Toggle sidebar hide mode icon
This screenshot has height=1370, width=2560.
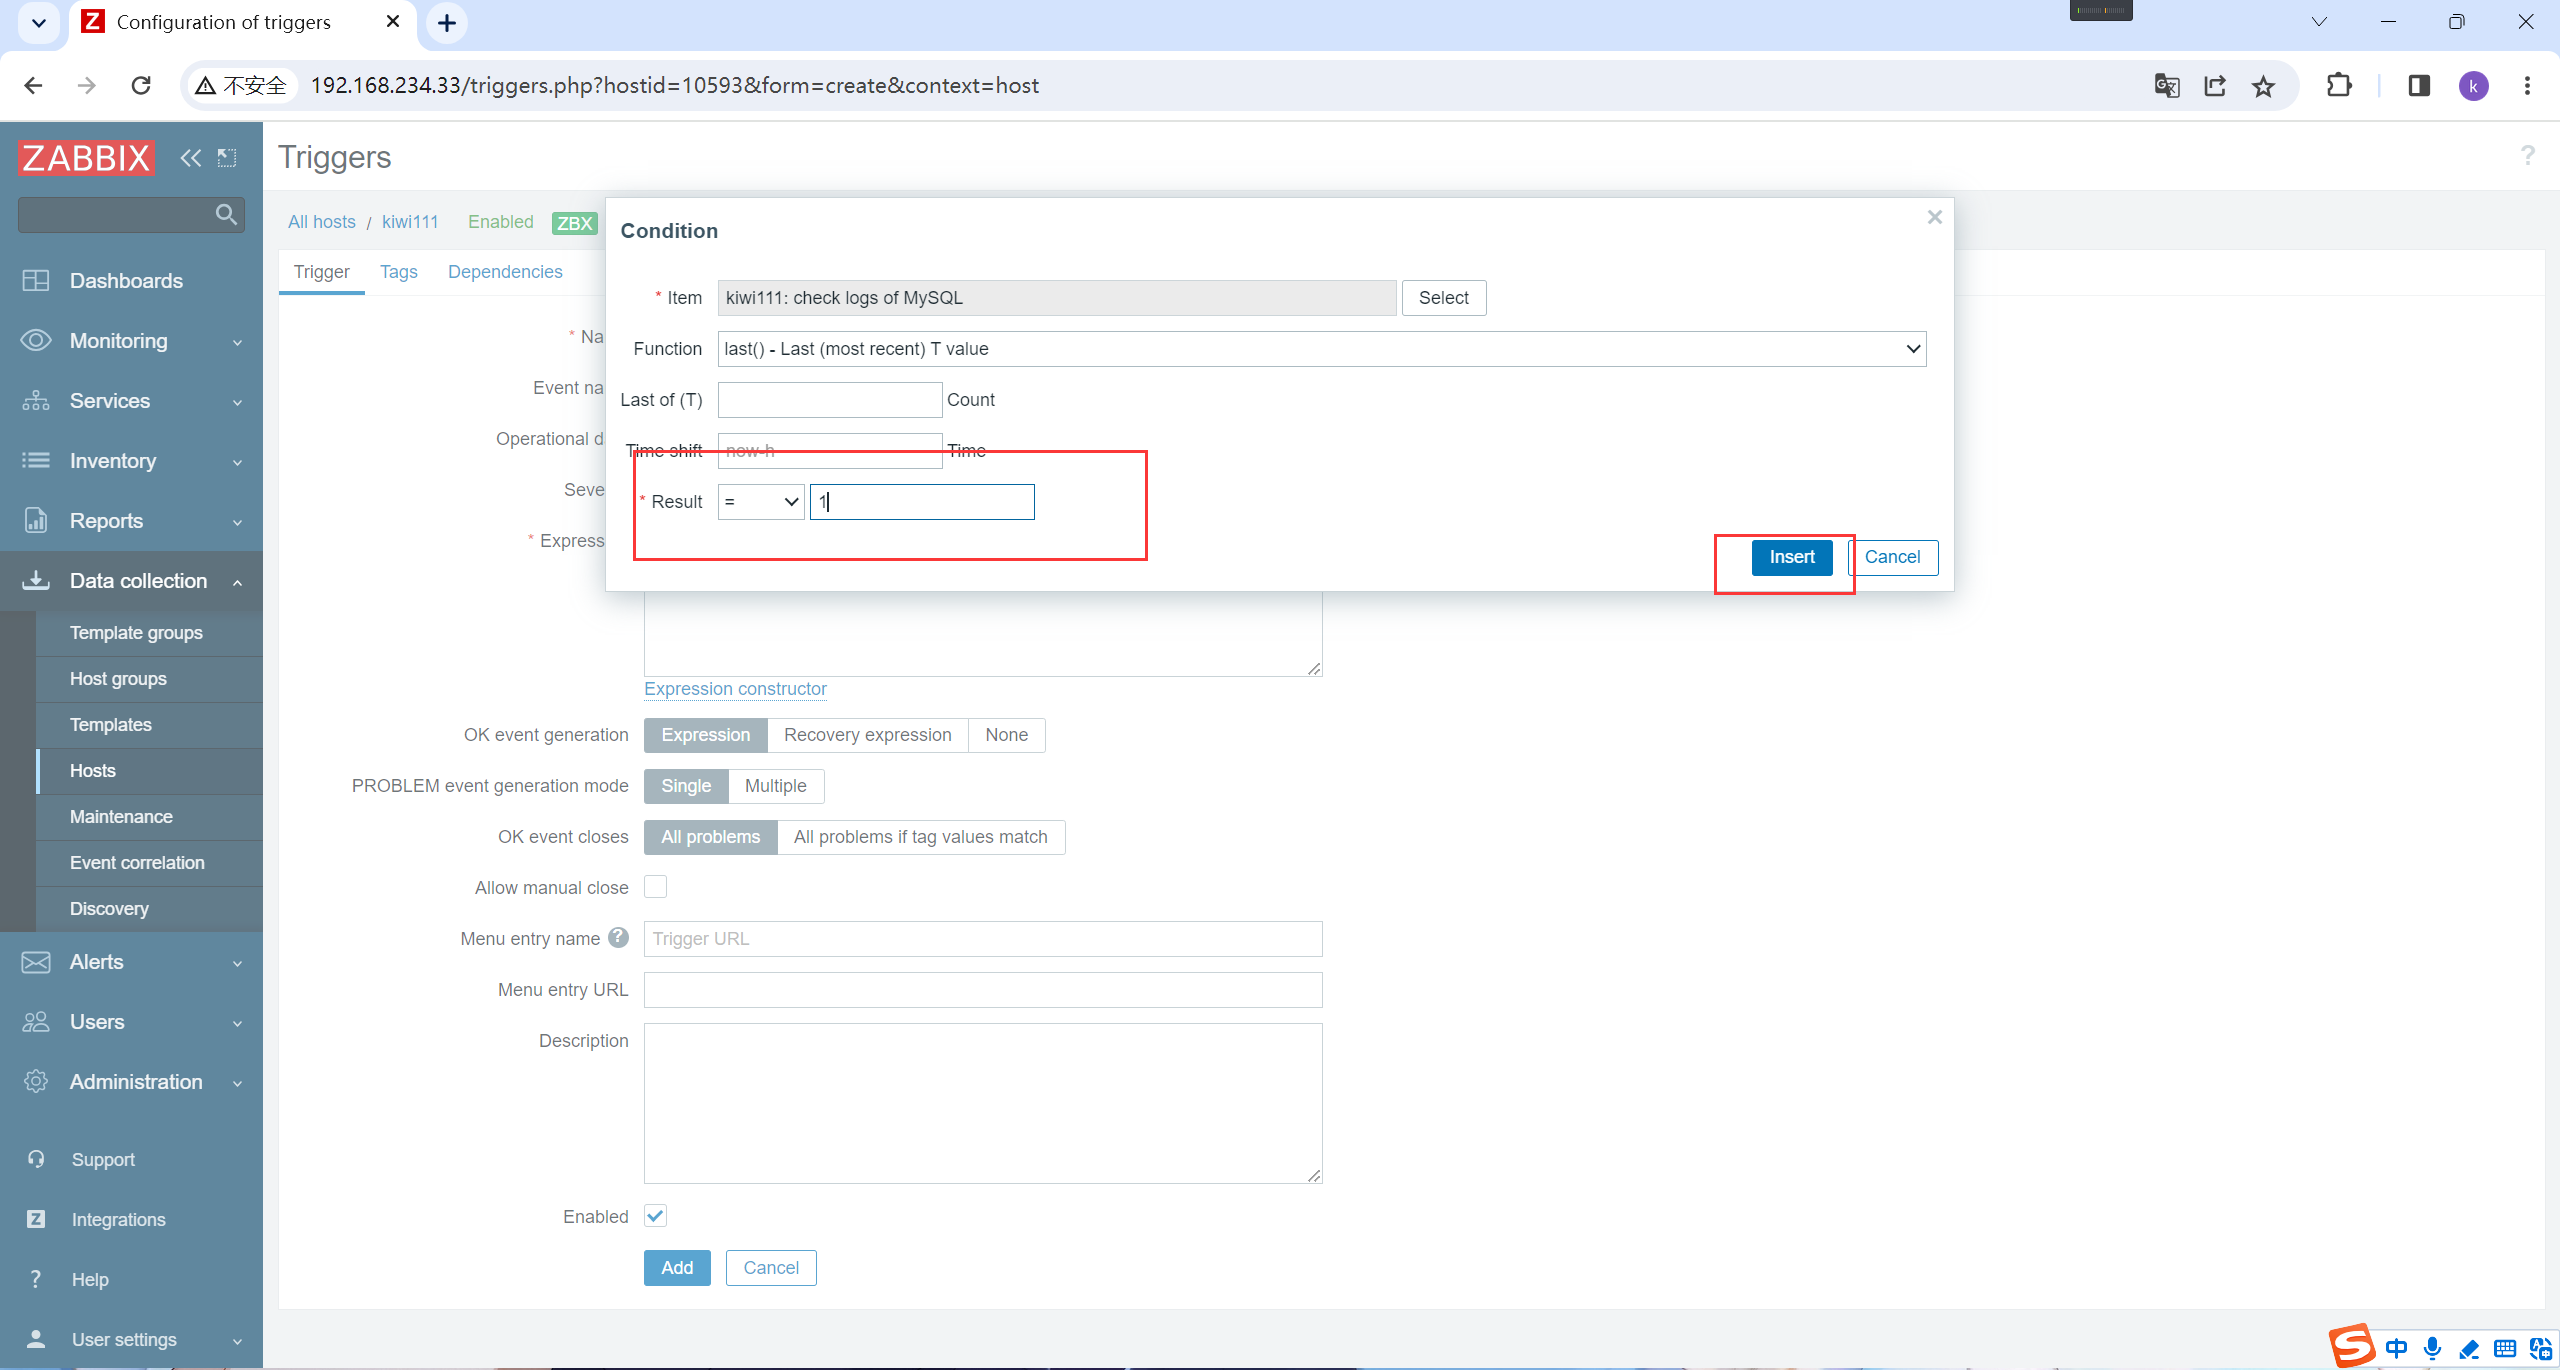(227, 157)
